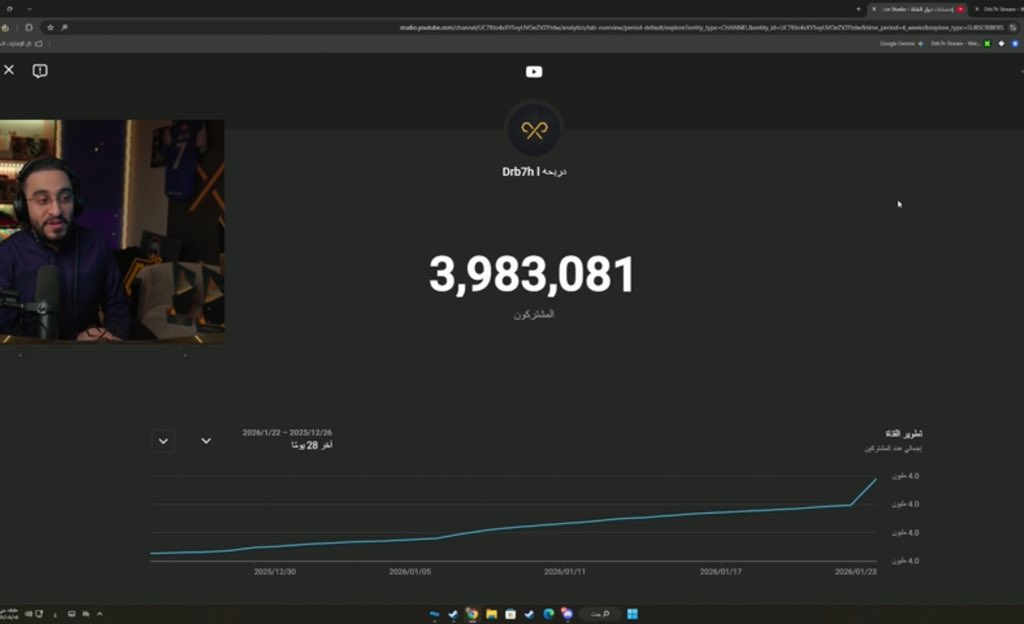
Task: Click the webcam stream preview thumbnail
Action: [110, 230]
